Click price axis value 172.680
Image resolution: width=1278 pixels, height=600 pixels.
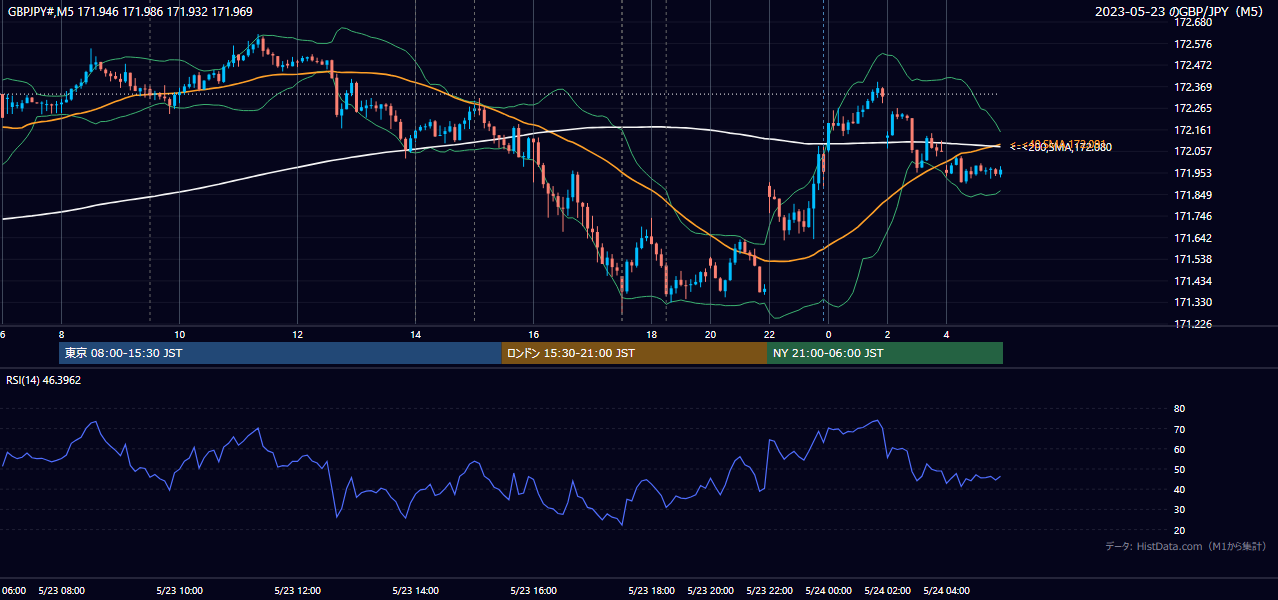1194,22
